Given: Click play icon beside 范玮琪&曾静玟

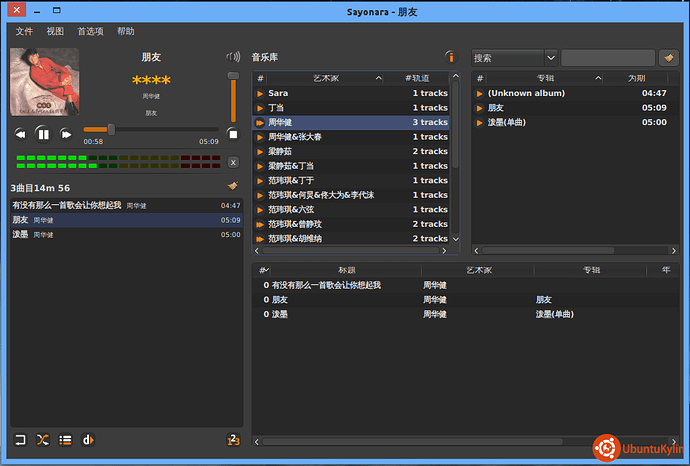Looking at the screenshot, I should click(x=260, y=224).
